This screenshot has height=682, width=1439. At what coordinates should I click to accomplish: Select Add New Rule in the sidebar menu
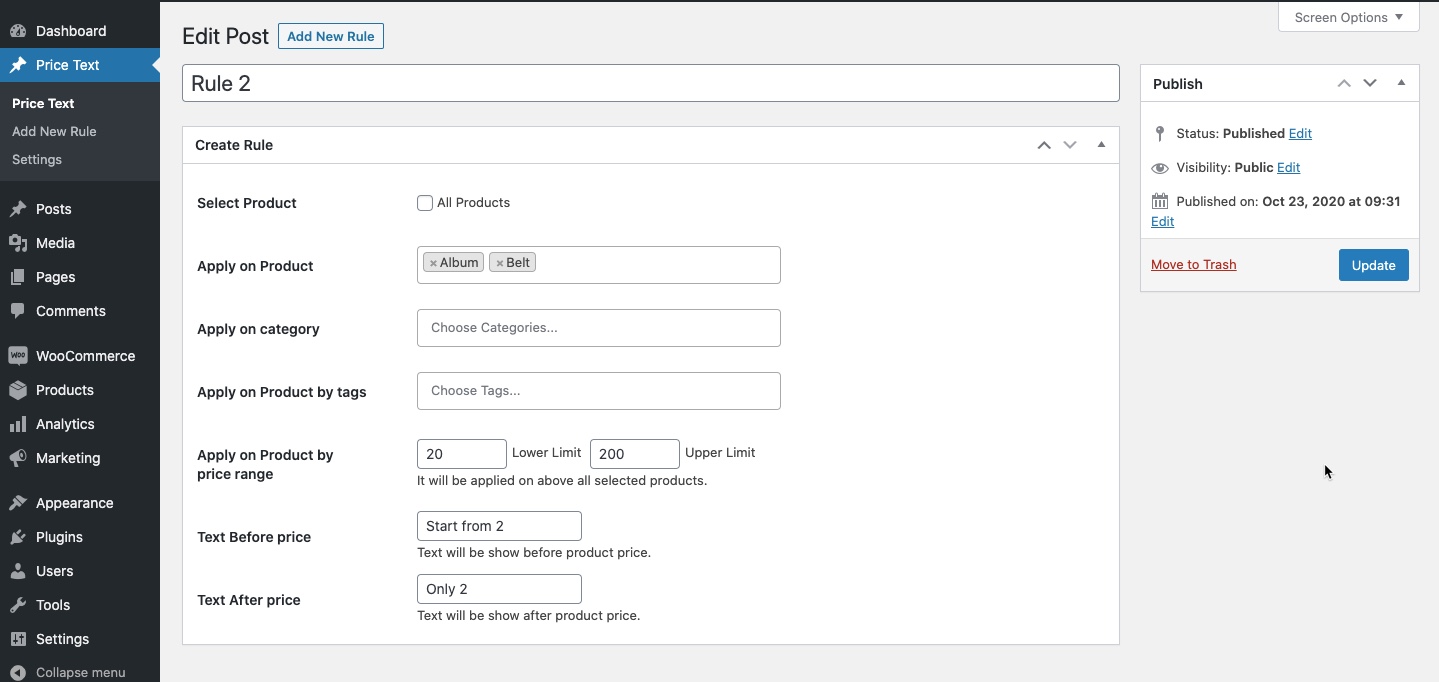click(54, 131)
